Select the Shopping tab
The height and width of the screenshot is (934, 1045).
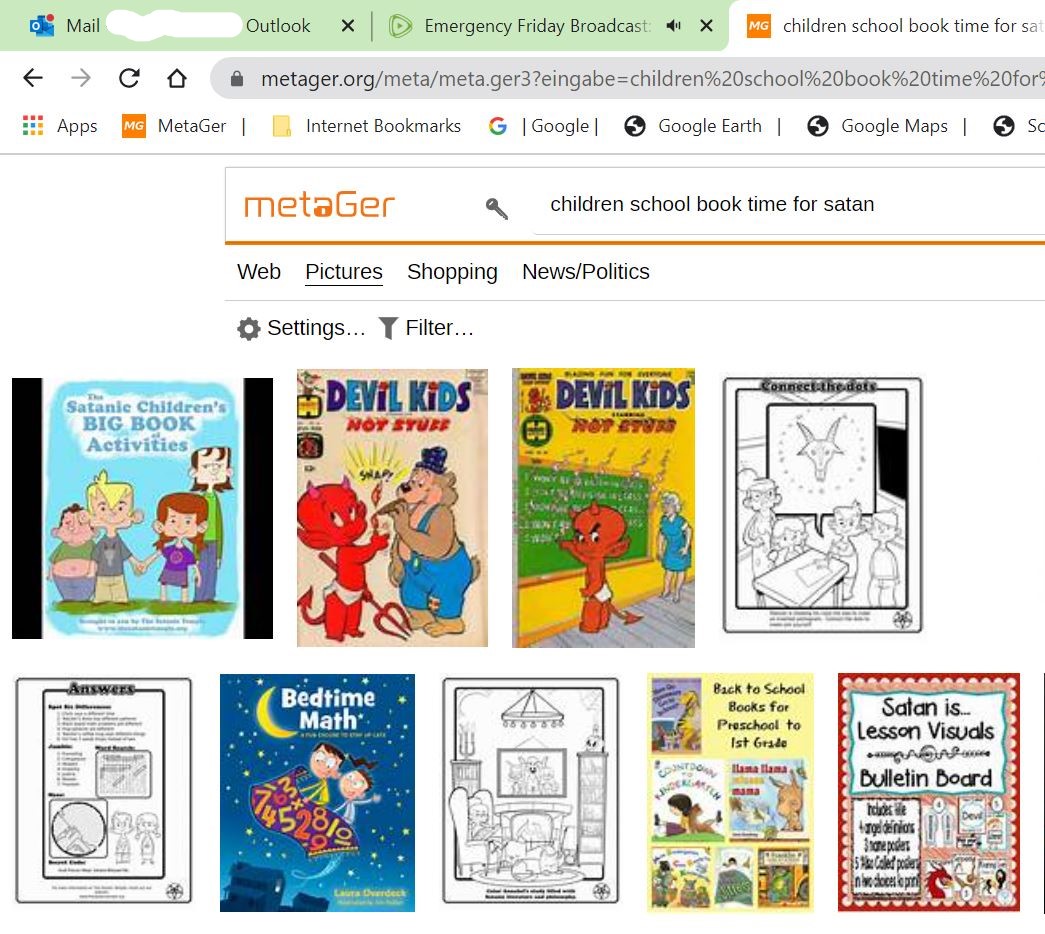pyautogui.click(x=452, y=271)
